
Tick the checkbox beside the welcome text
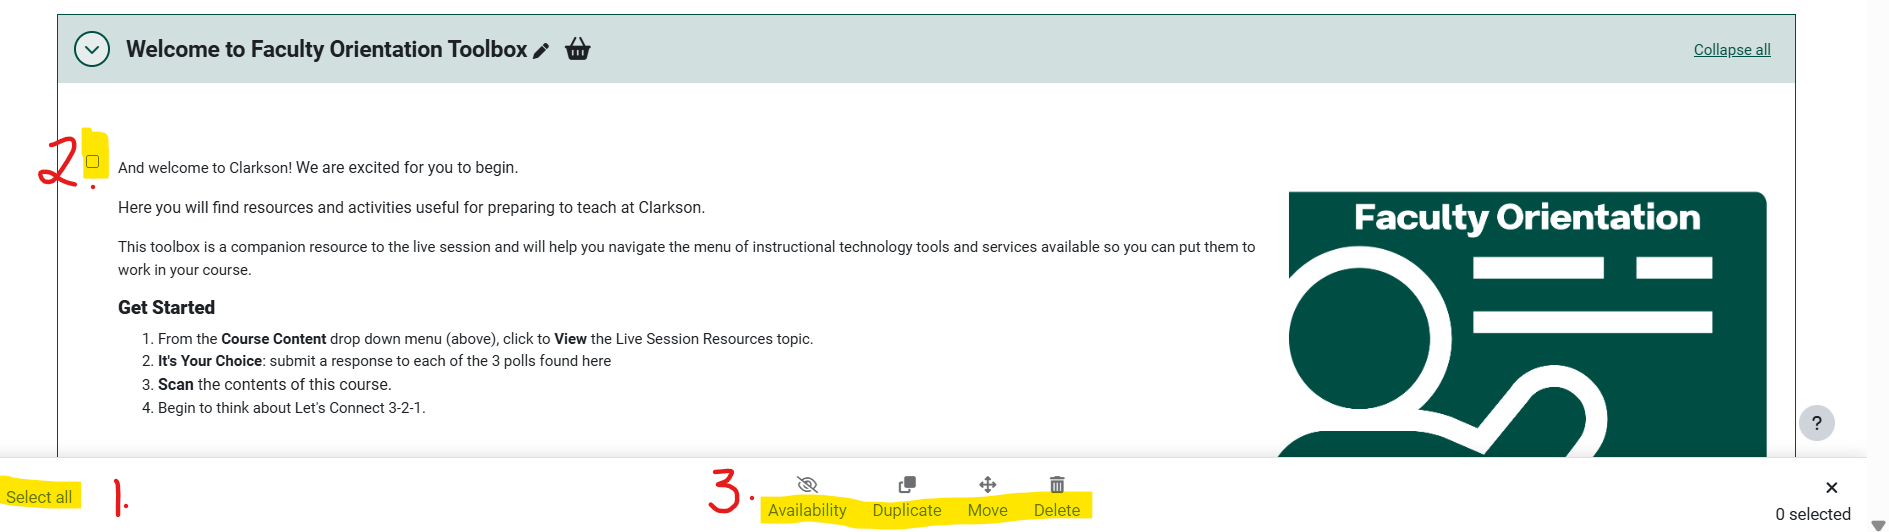click(93, 161)
